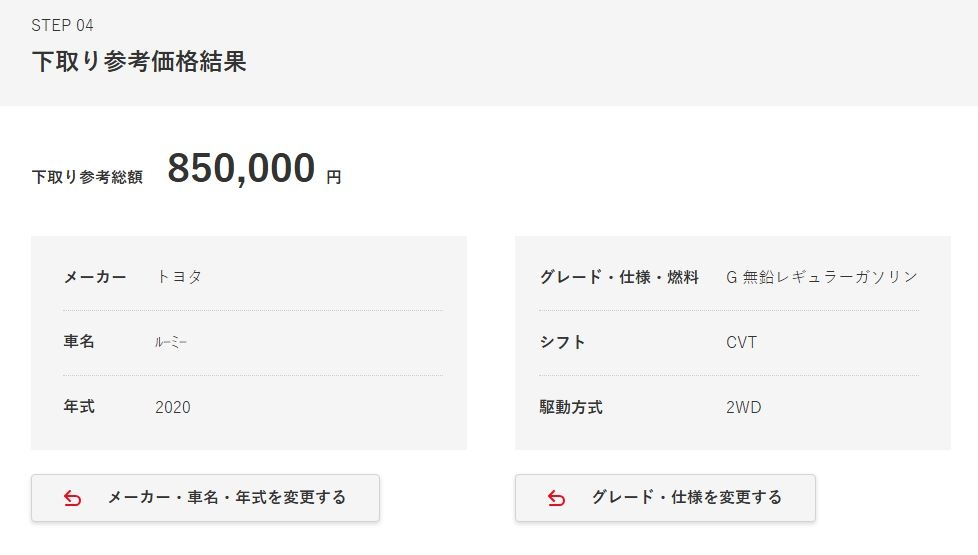Click the CVT shift value
The height and width of the screenshot is (555, 978).
pyautogui.click(x=742, y=342)
